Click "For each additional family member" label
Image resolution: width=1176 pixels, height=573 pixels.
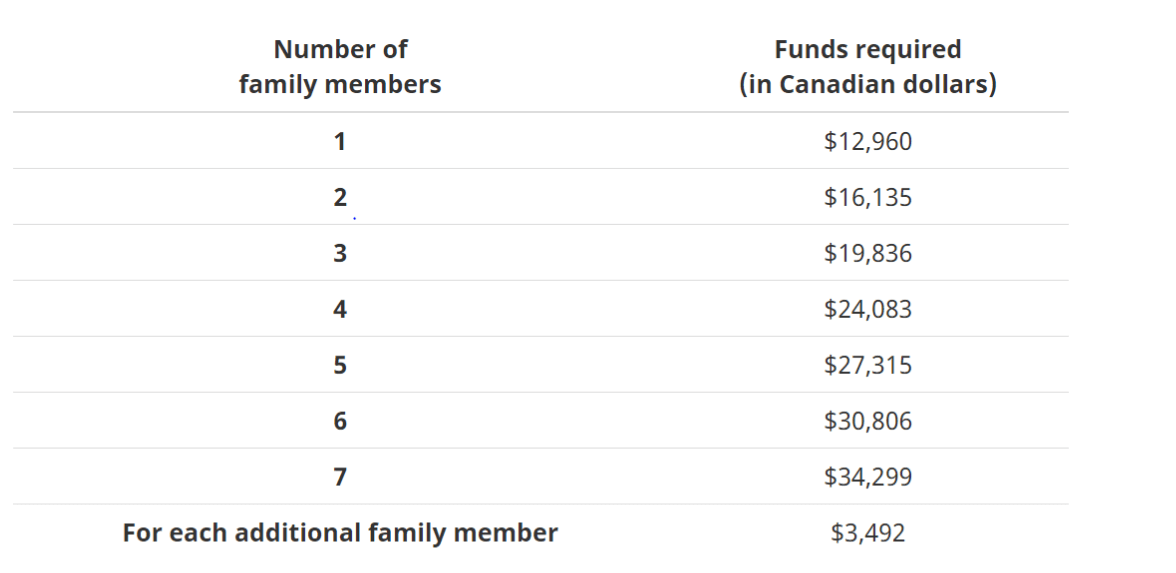click(x=340, y=532)
